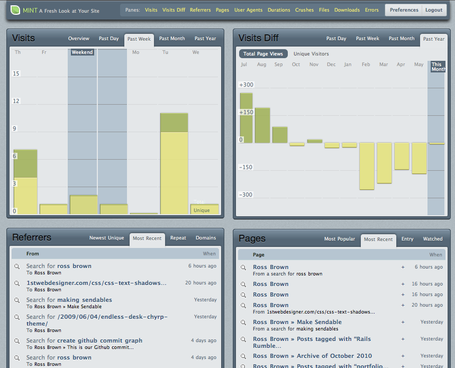
Task: Show Past Week in Visits Diff
Action: (x=367, y=38)
